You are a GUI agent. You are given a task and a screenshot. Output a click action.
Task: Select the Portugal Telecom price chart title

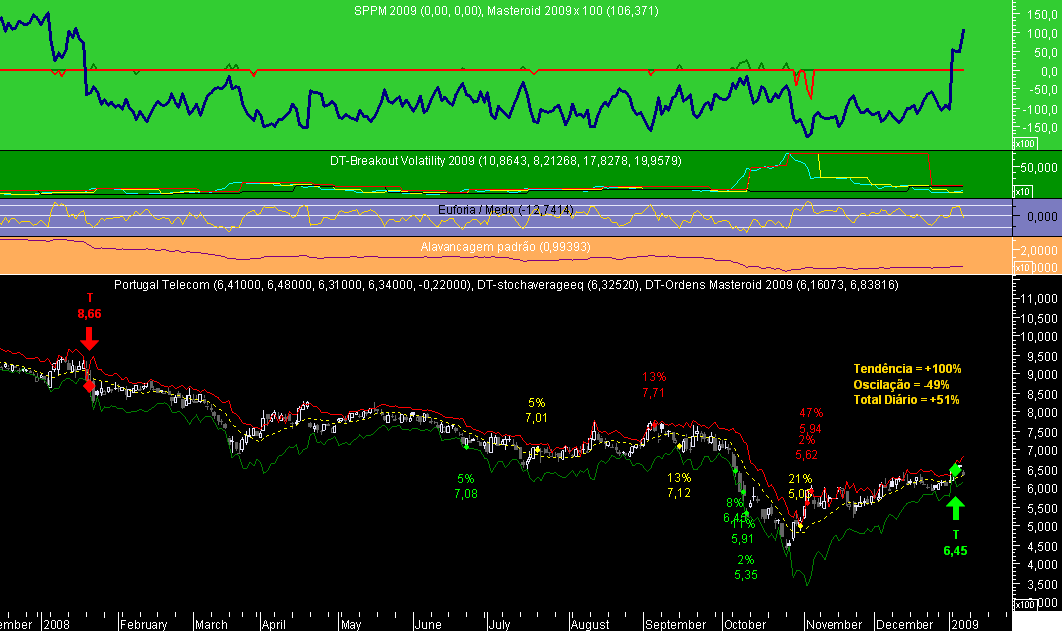(x=506, y=285)
